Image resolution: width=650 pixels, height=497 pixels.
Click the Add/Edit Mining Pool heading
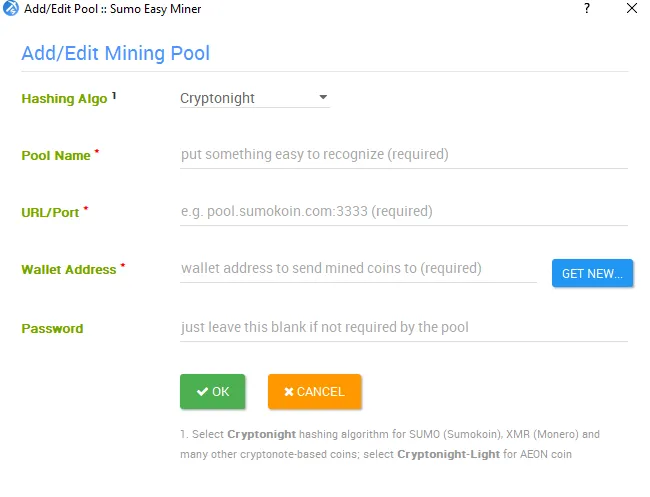pyautogui.click(x=116, y=53)
